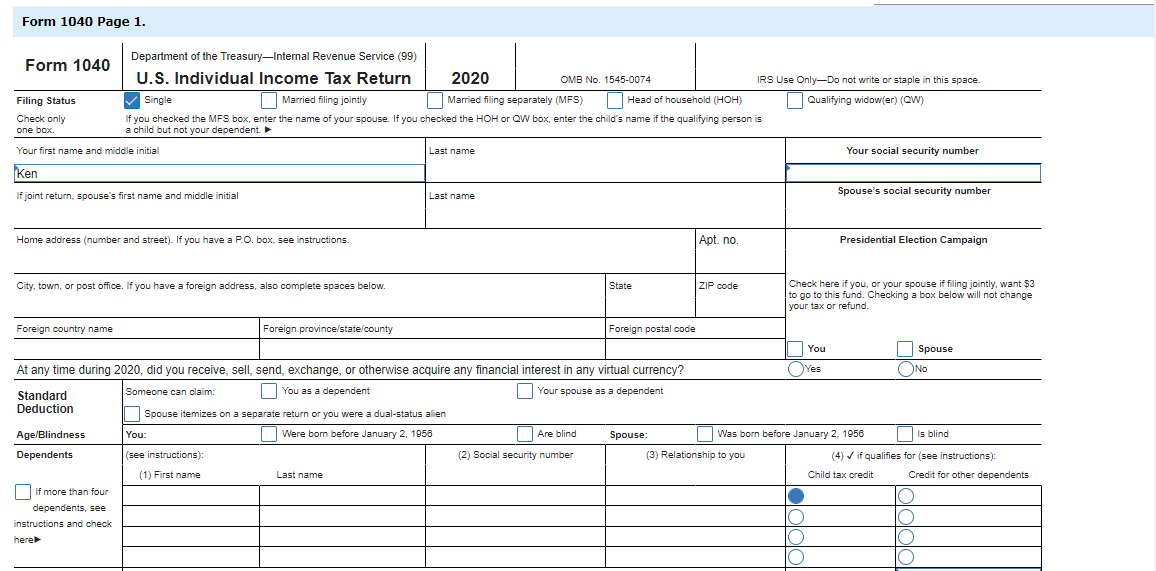Click spouse's first name and middle initial field

click(220, 218)
